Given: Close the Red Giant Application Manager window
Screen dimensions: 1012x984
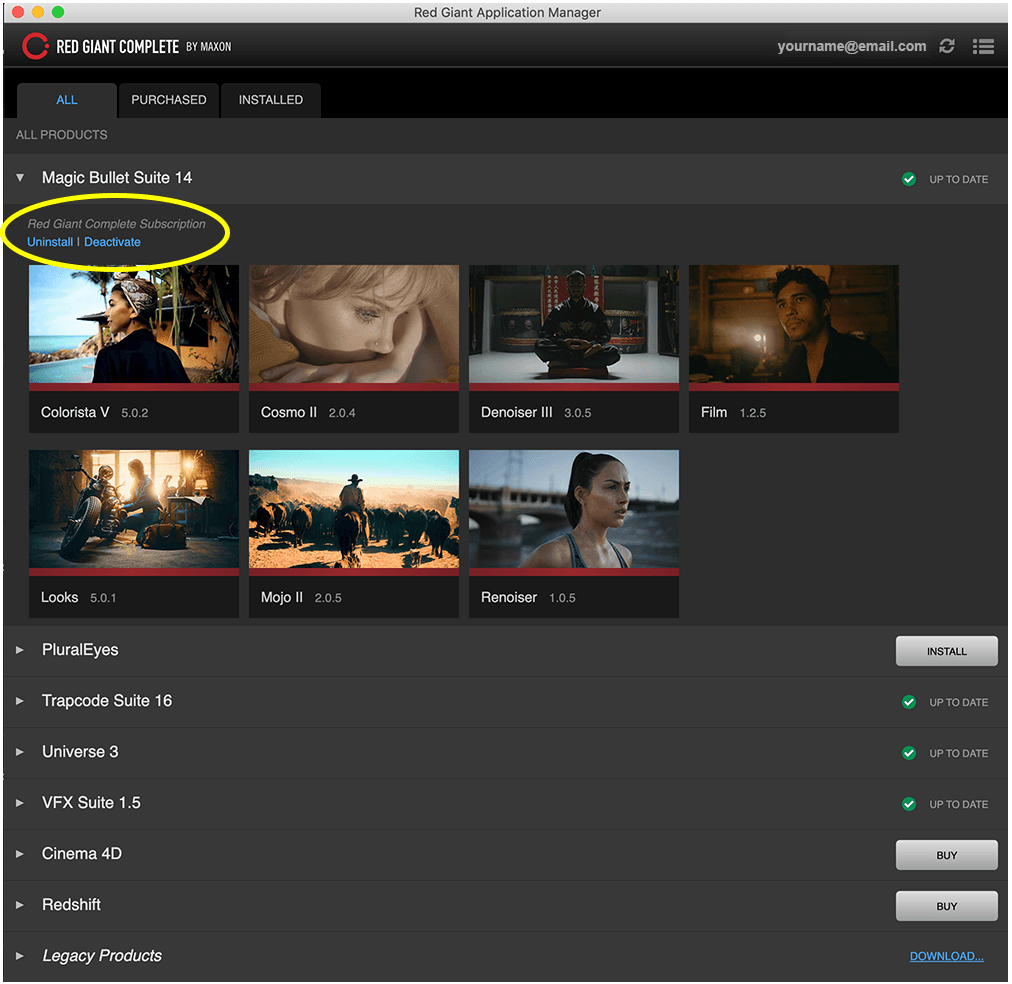Looking at the screenshot, I should pyautogui.click(x=18, y=12).
